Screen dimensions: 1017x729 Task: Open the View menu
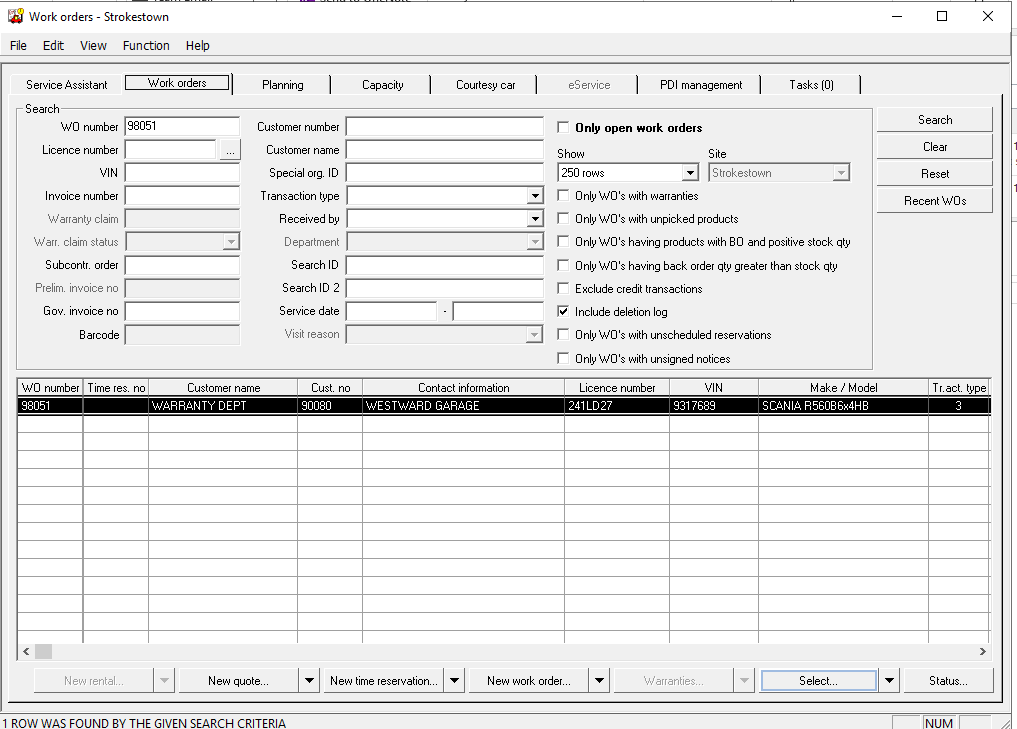93,45
